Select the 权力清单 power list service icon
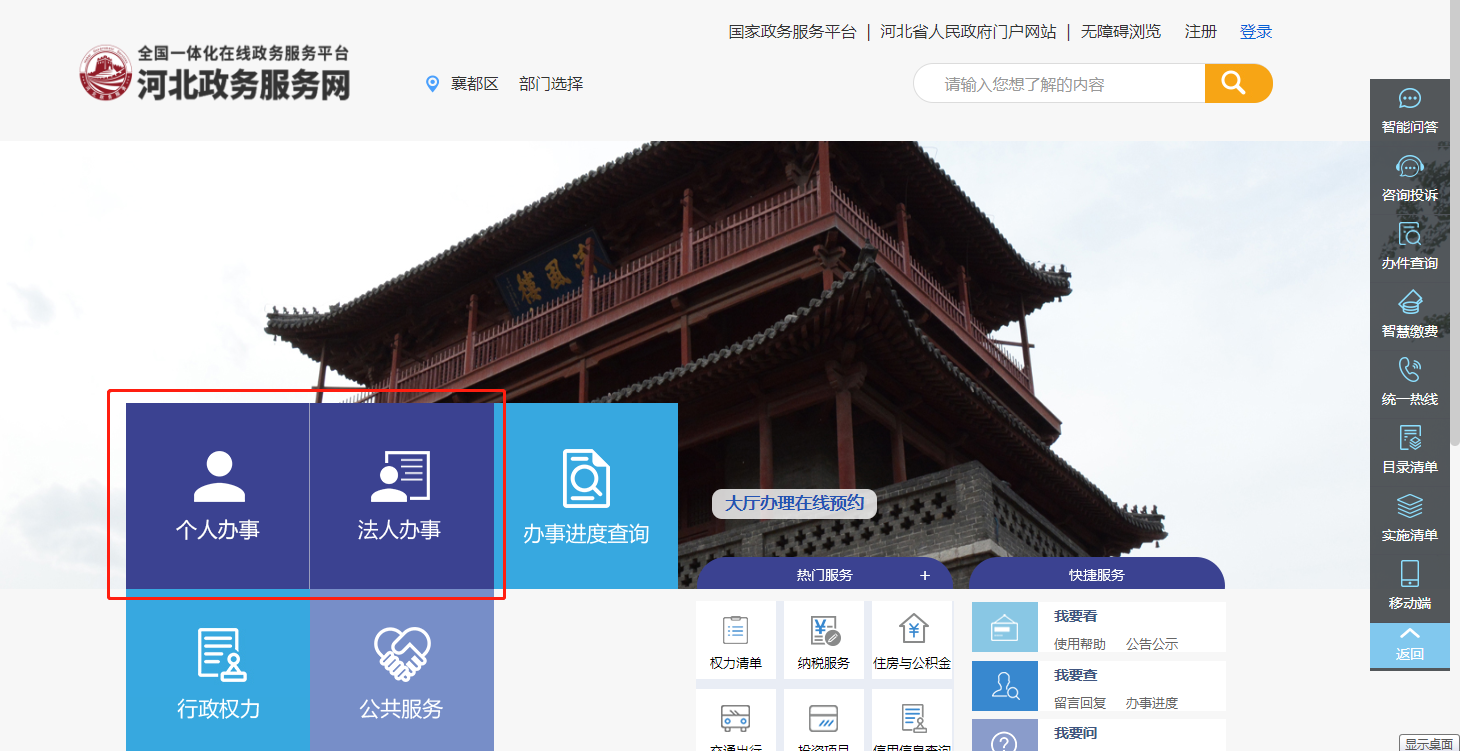 click(736, 640)
